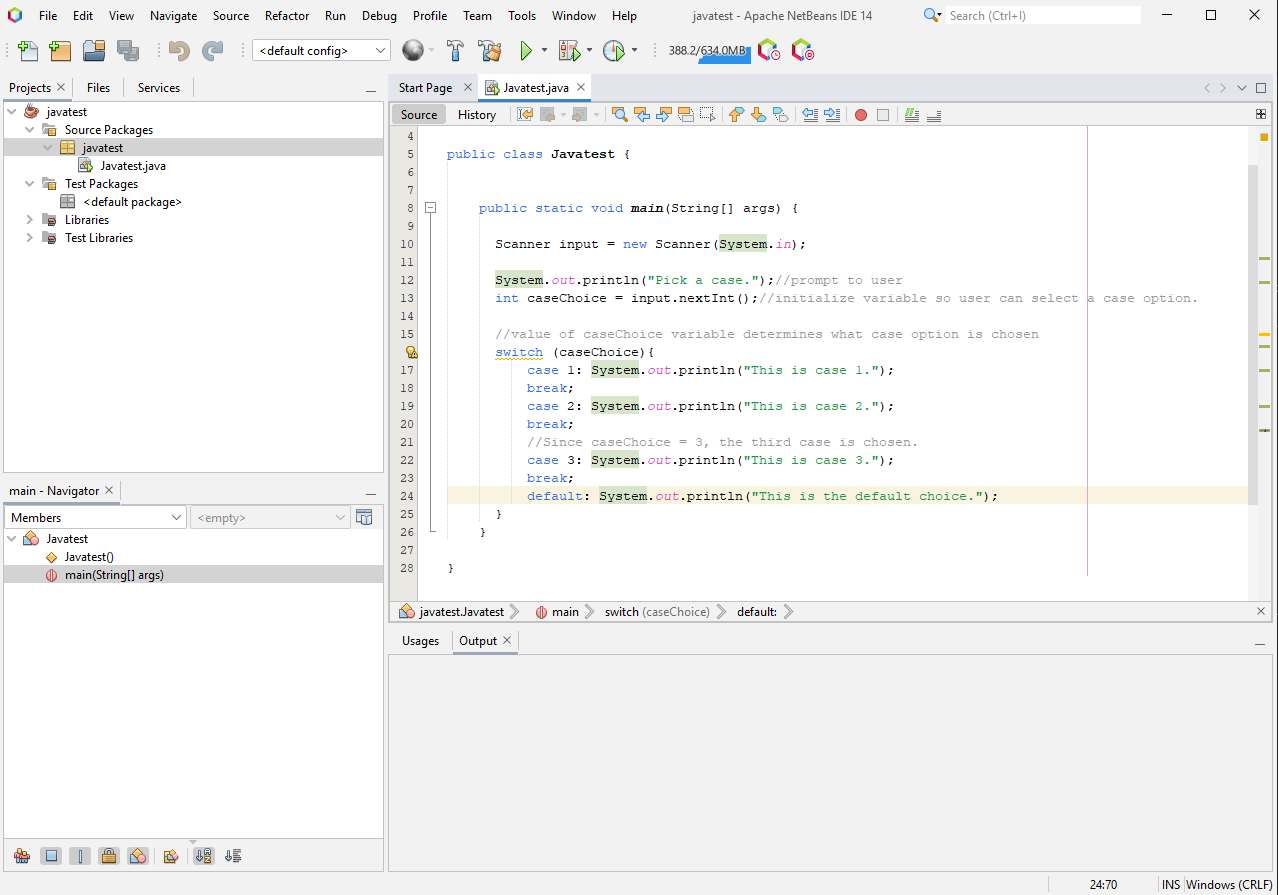Screen dimensions: 1278x895
Task: Click the Undo arrow icon
Action: tap(179, 51)
